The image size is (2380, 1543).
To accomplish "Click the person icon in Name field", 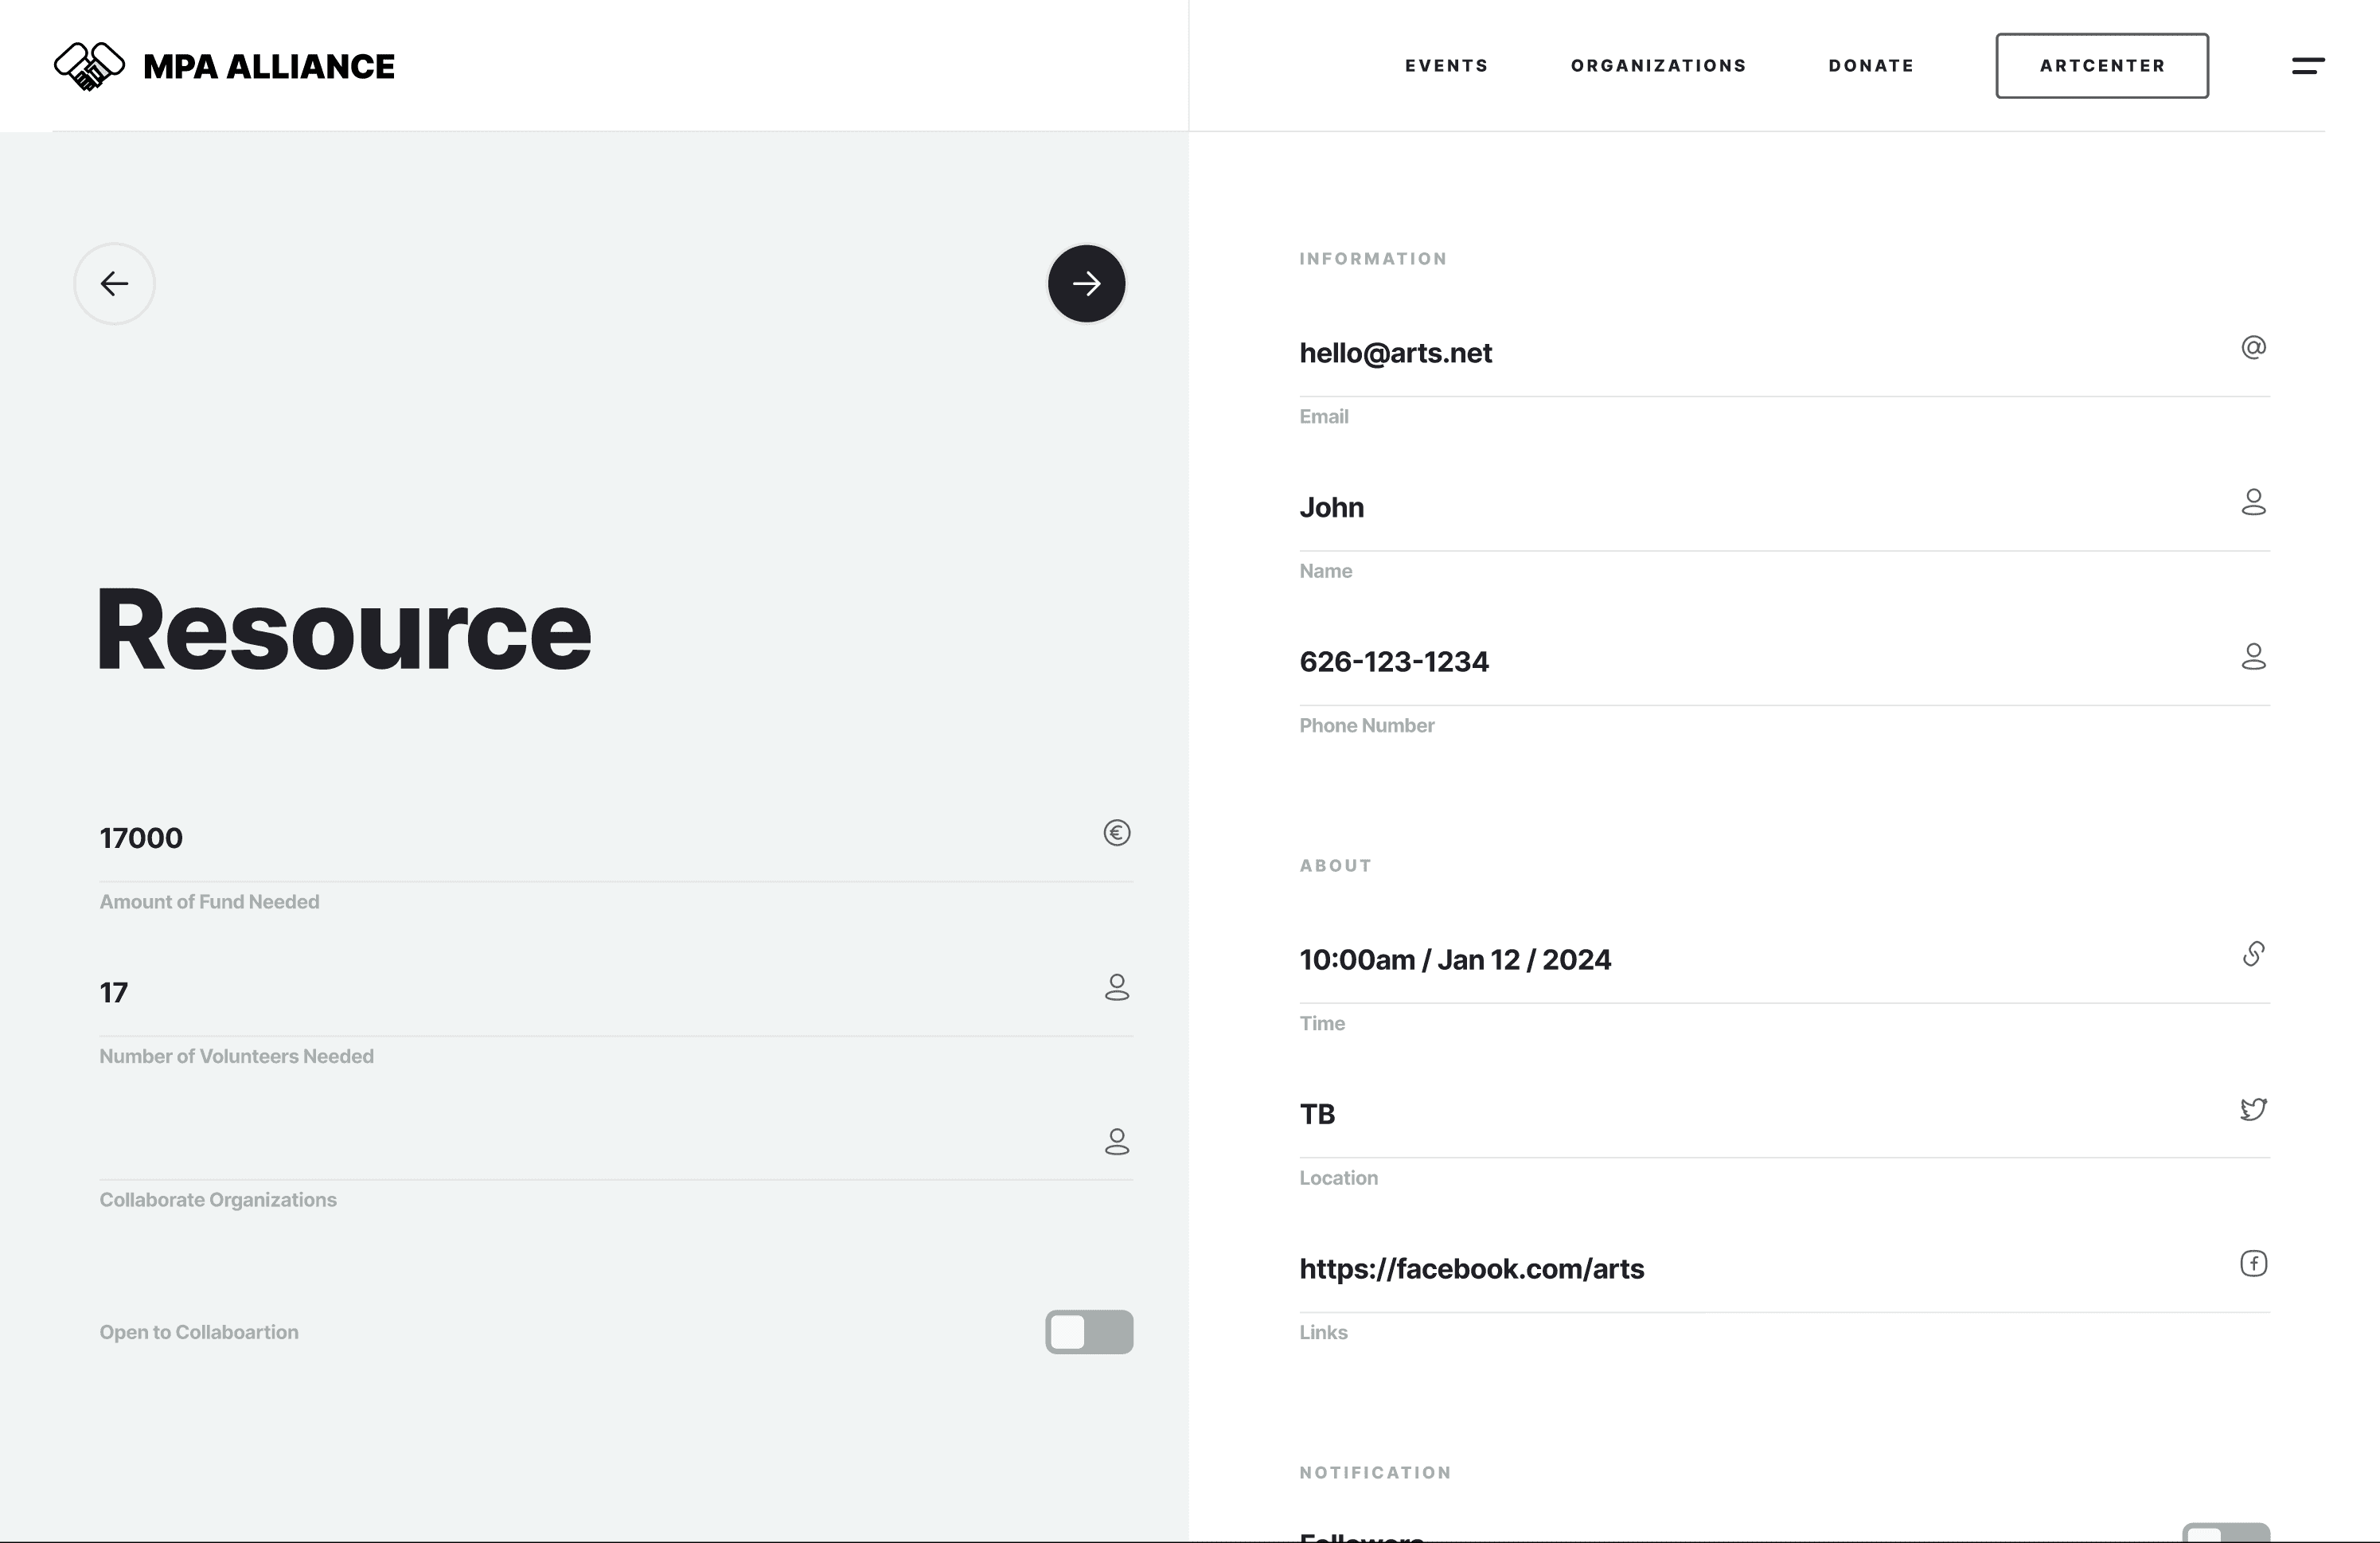I will coord(2253,502).
